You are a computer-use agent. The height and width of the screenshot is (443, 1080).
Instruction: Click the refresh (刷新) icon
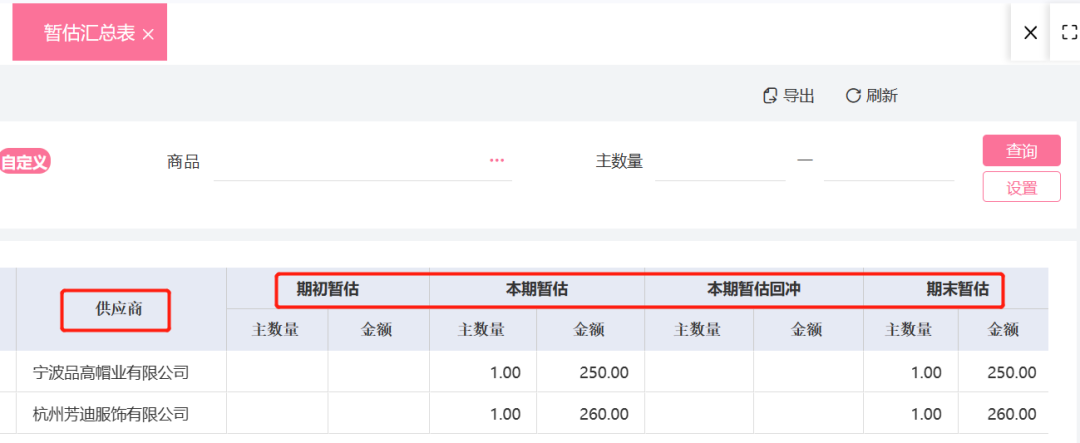853,96
